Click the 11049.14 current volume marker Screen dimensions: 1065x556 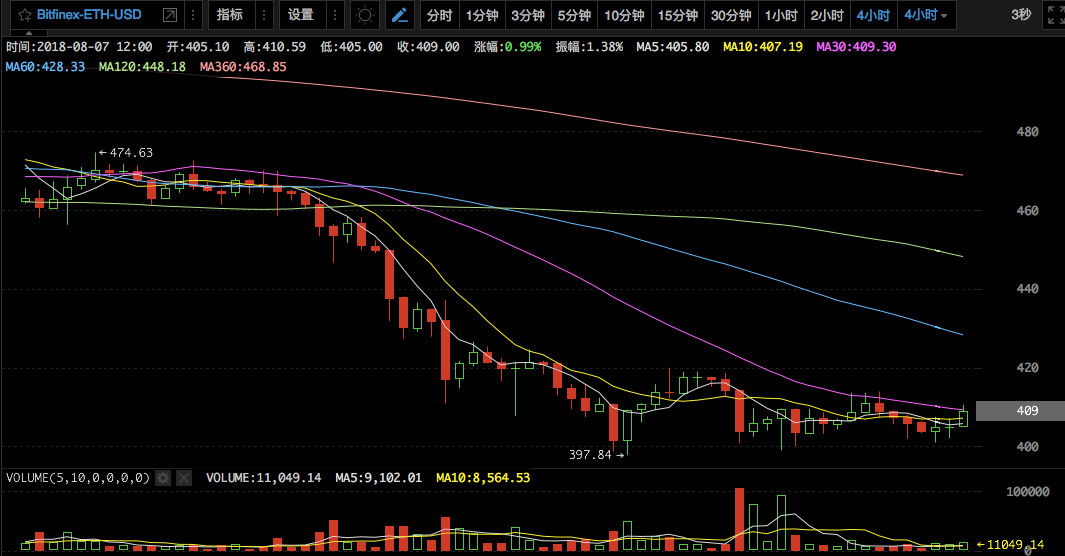(x=1010, y=544)
